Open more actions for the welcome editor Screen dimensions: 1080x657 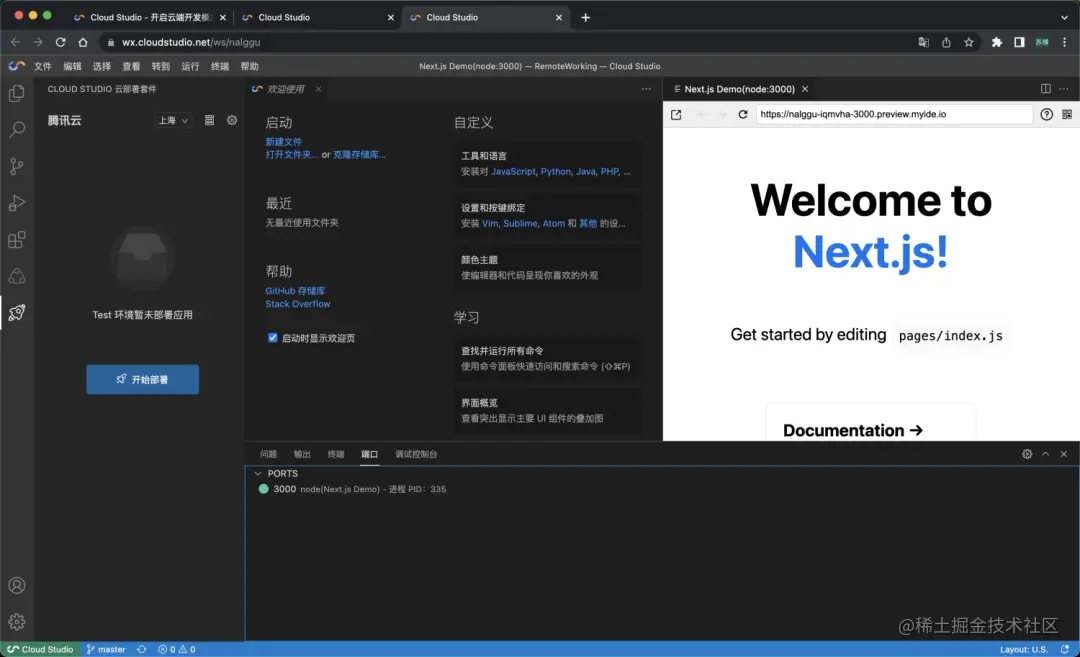coord(646,89)
